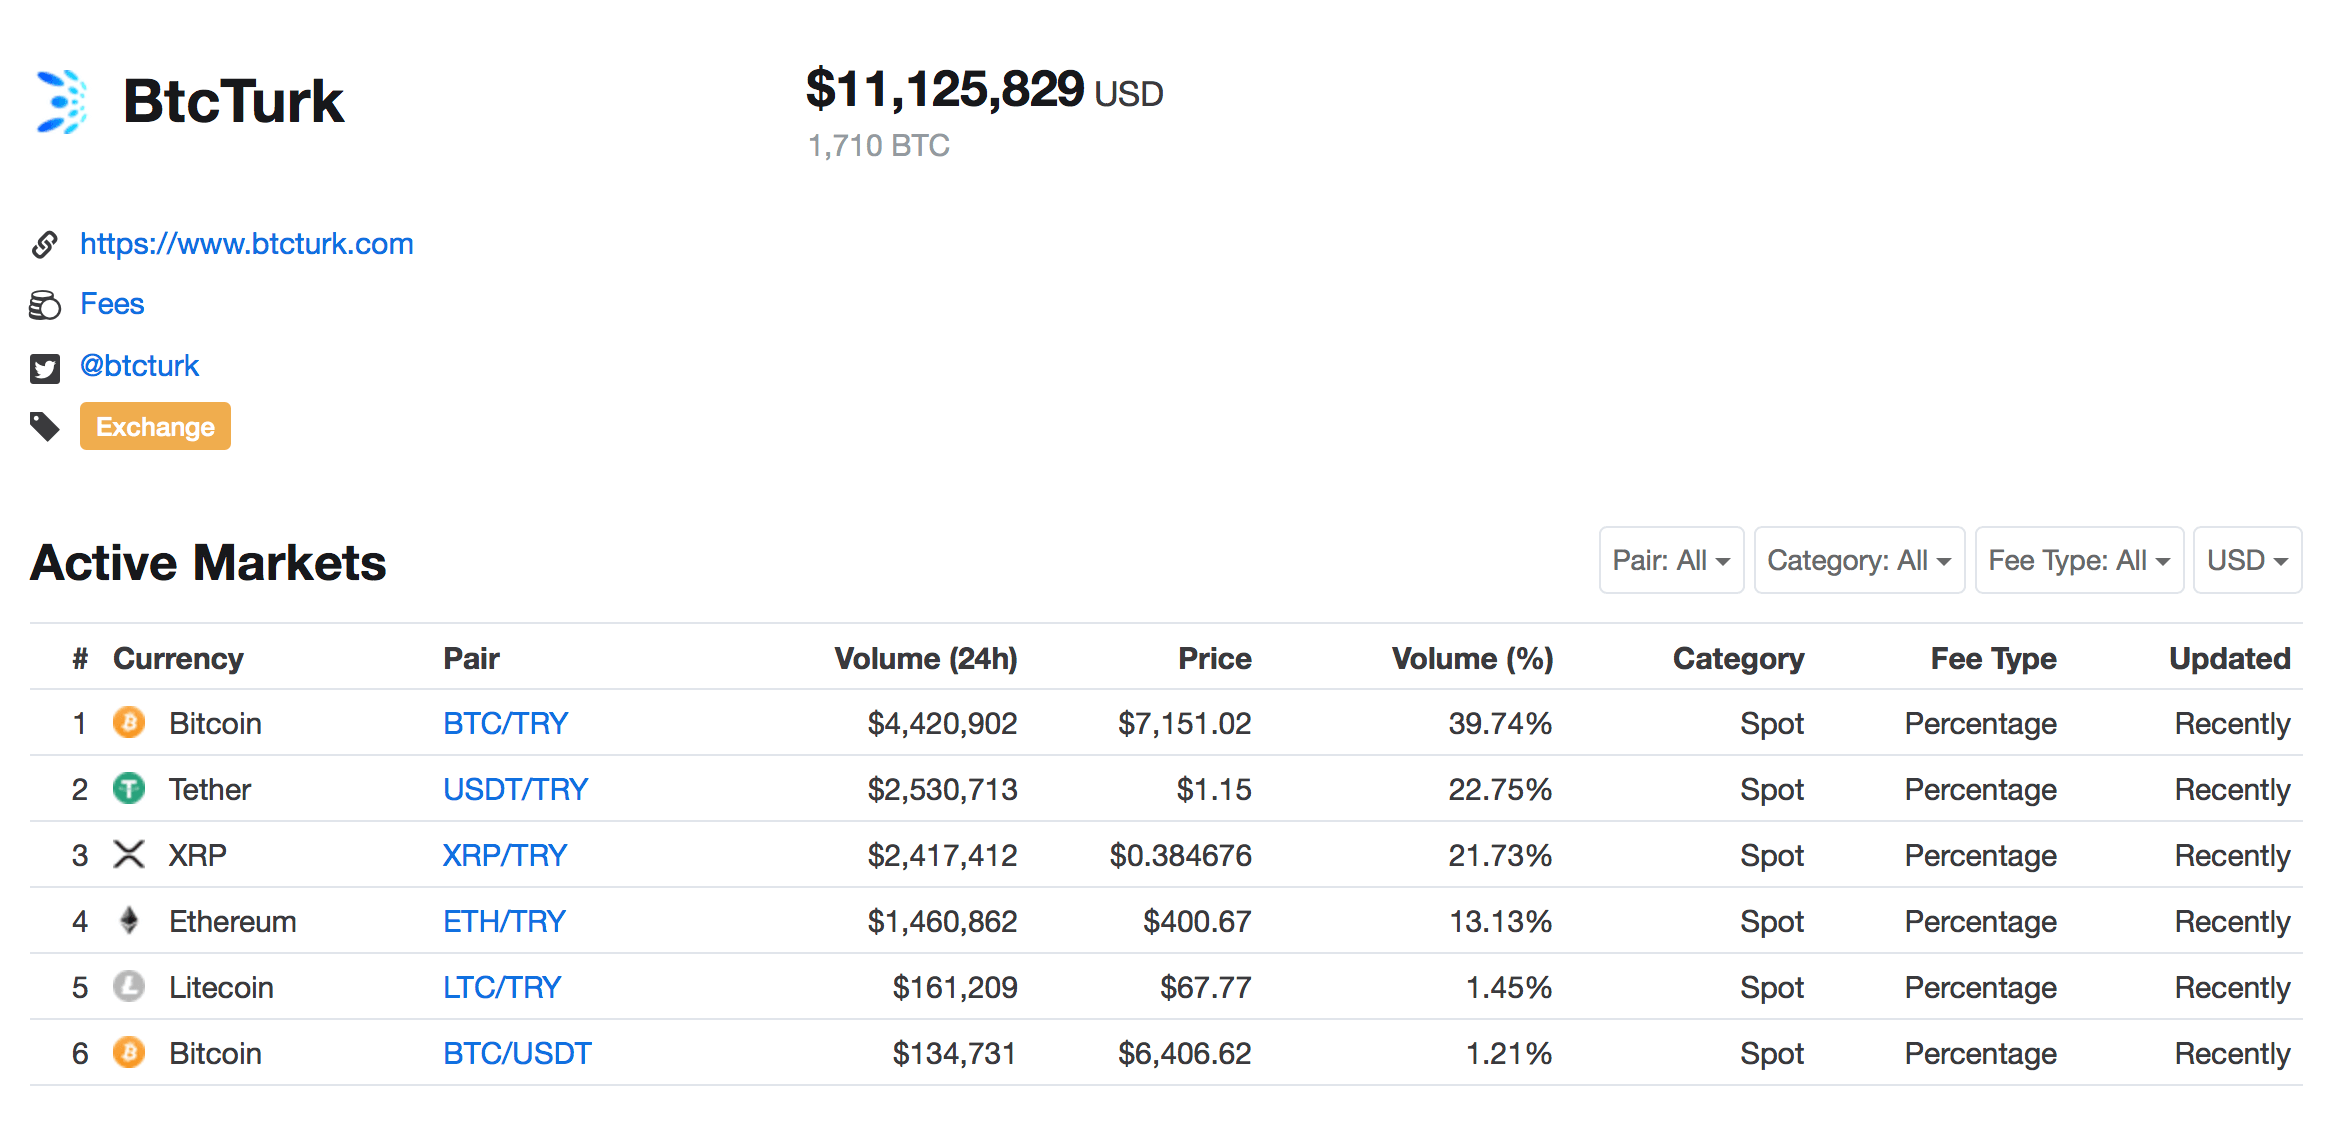Screen dimensions: 2342x1126
Task: Open the Category: All filter dropdown
Action: [1858, 560]
